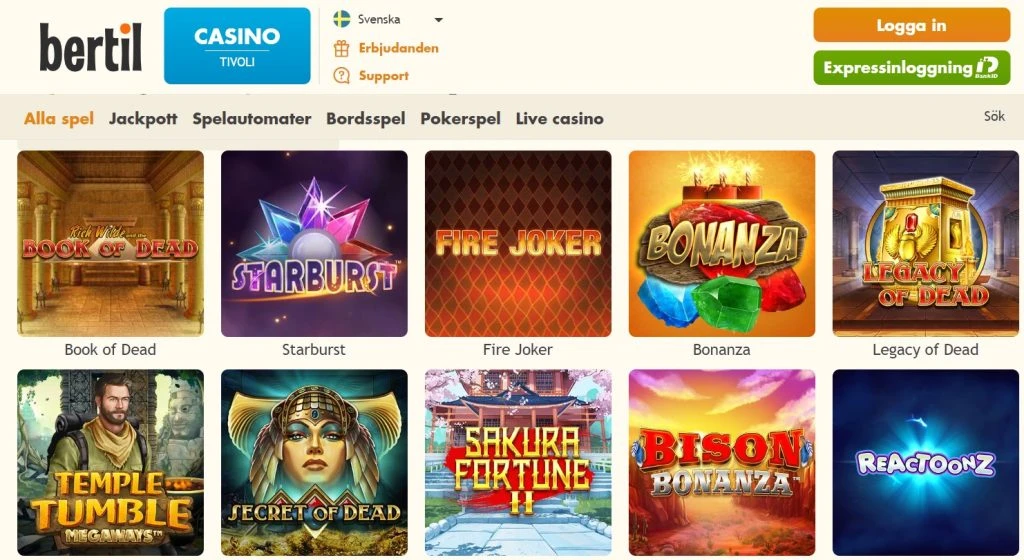Switch to the Jackpott tab

coord(143,119)
